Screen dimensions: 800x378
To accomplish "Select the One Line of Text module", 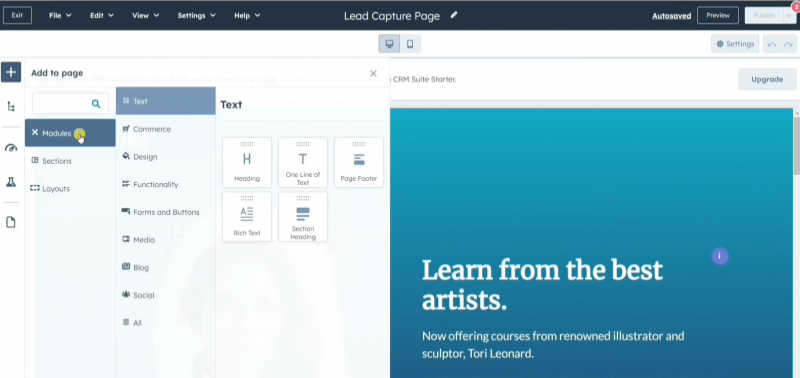I will pos(303,162).
